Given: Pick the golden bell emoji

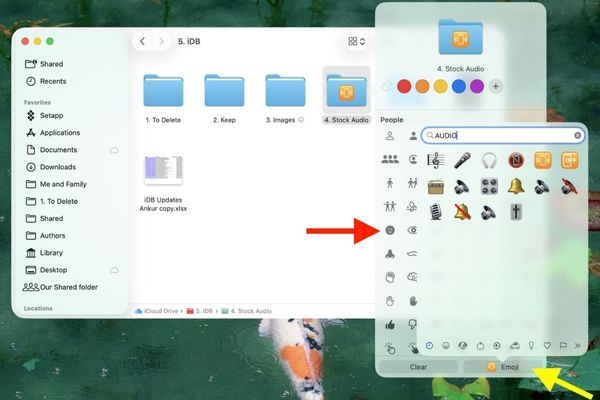Looking at the screenshot, I should tap(516, 186).
